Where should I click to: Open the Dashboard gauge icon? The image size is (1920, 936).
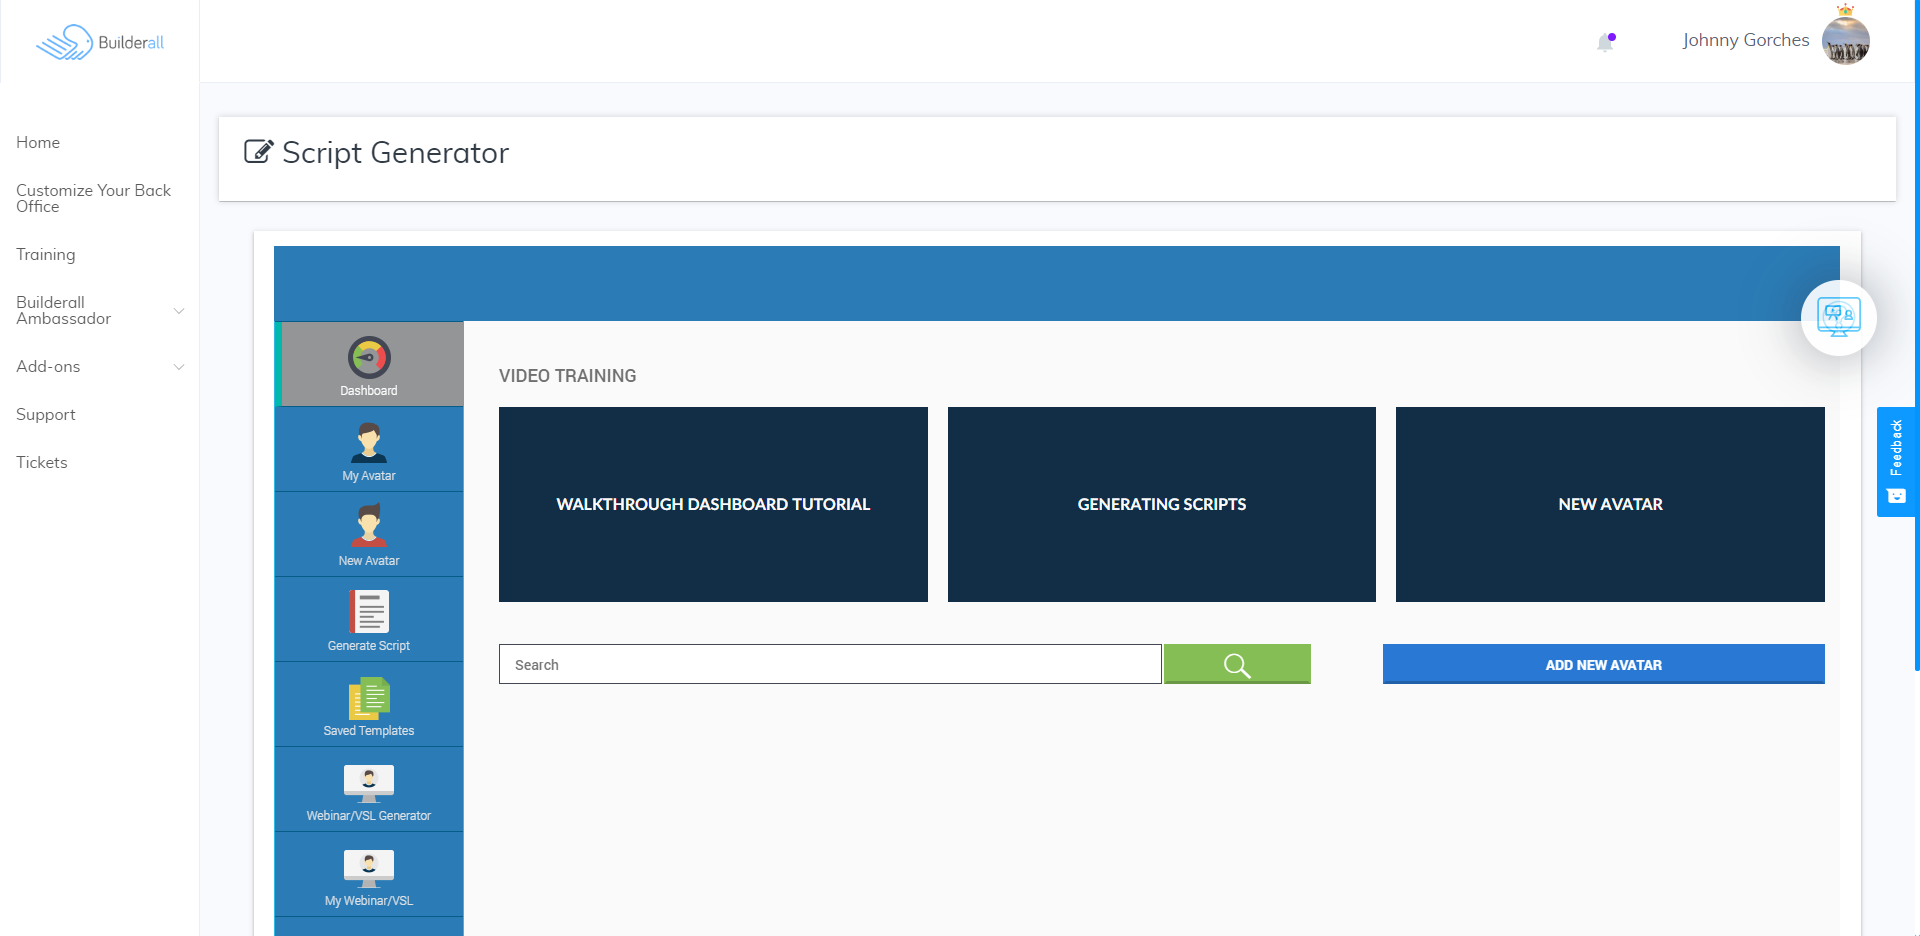(369, 358)
